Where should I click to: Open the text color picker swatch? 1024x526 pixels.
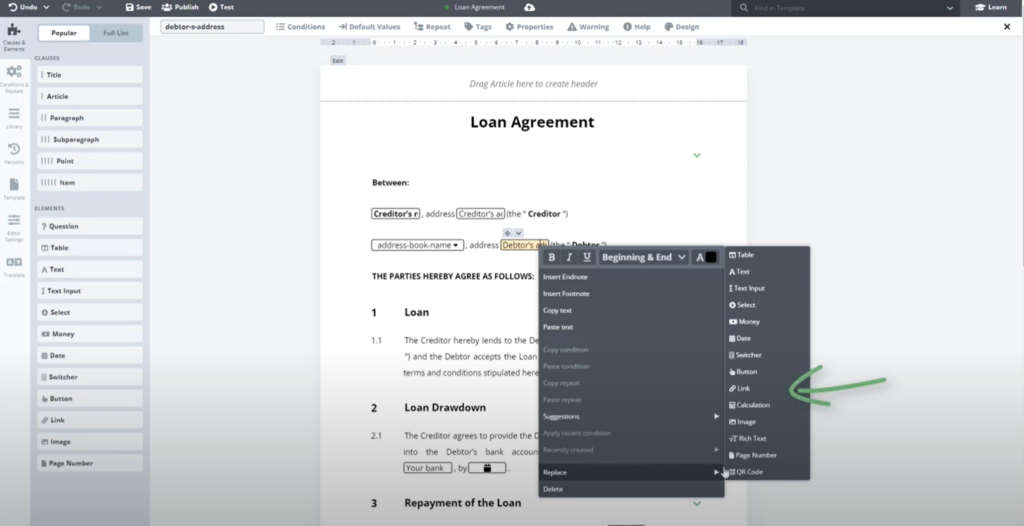pos(711,257)
